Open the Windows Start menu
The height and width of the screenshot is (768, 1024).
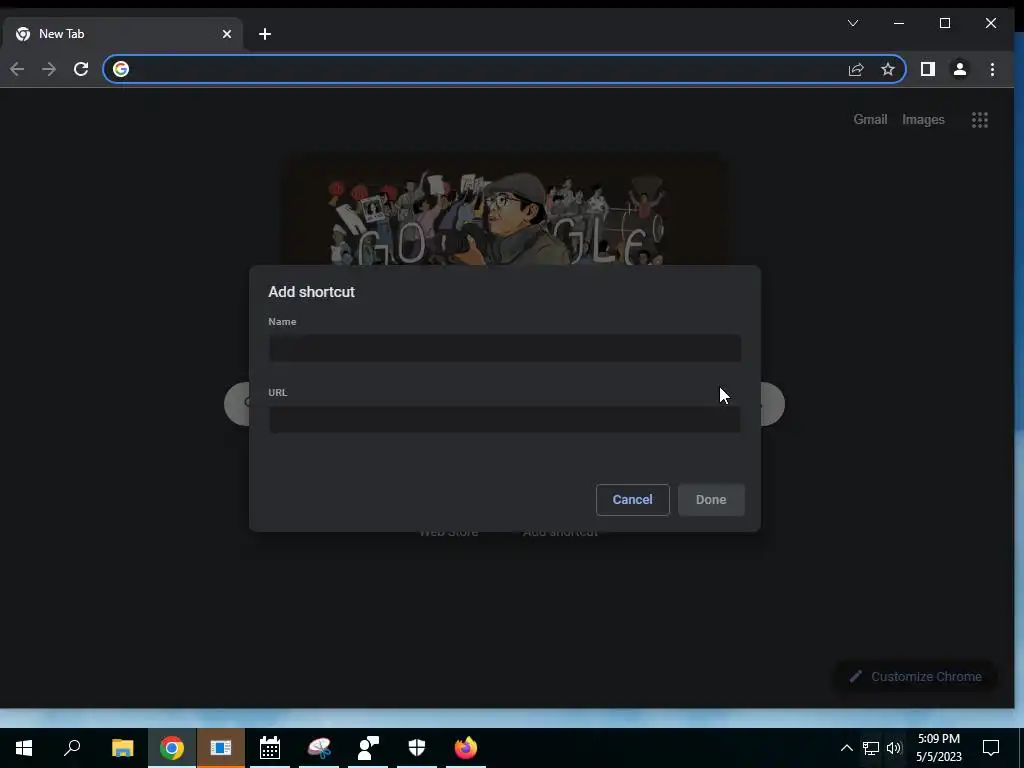point(24,748)
